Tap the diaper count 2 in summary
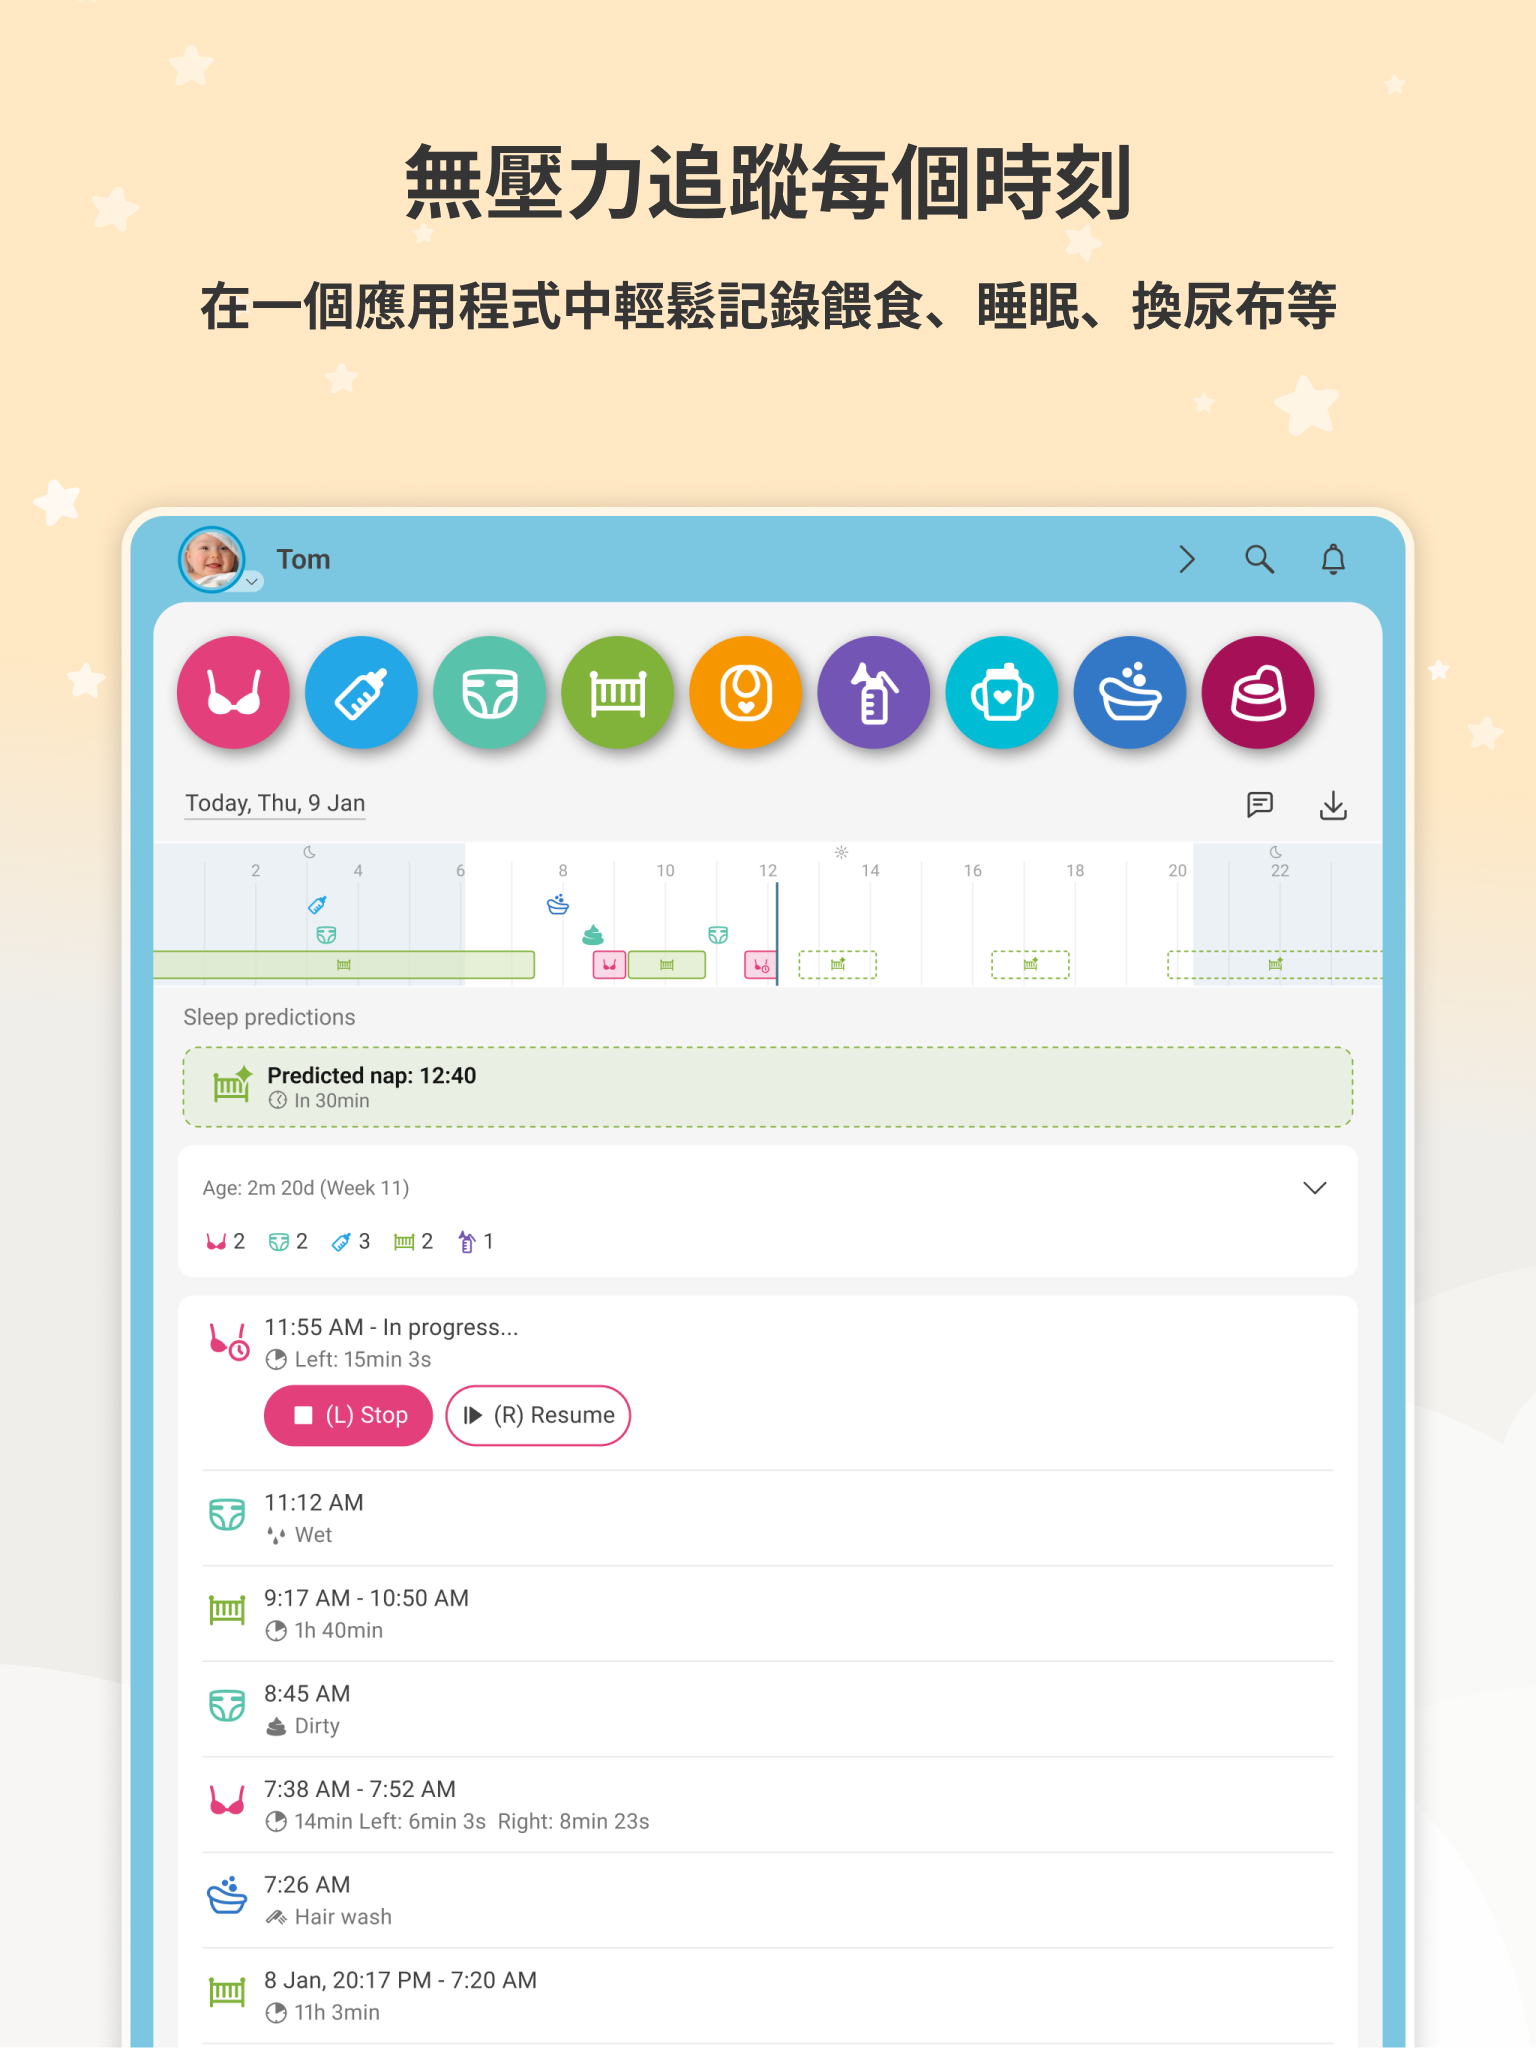The height and width of the screenshot is (2048, 1536). pos(288,1242)
